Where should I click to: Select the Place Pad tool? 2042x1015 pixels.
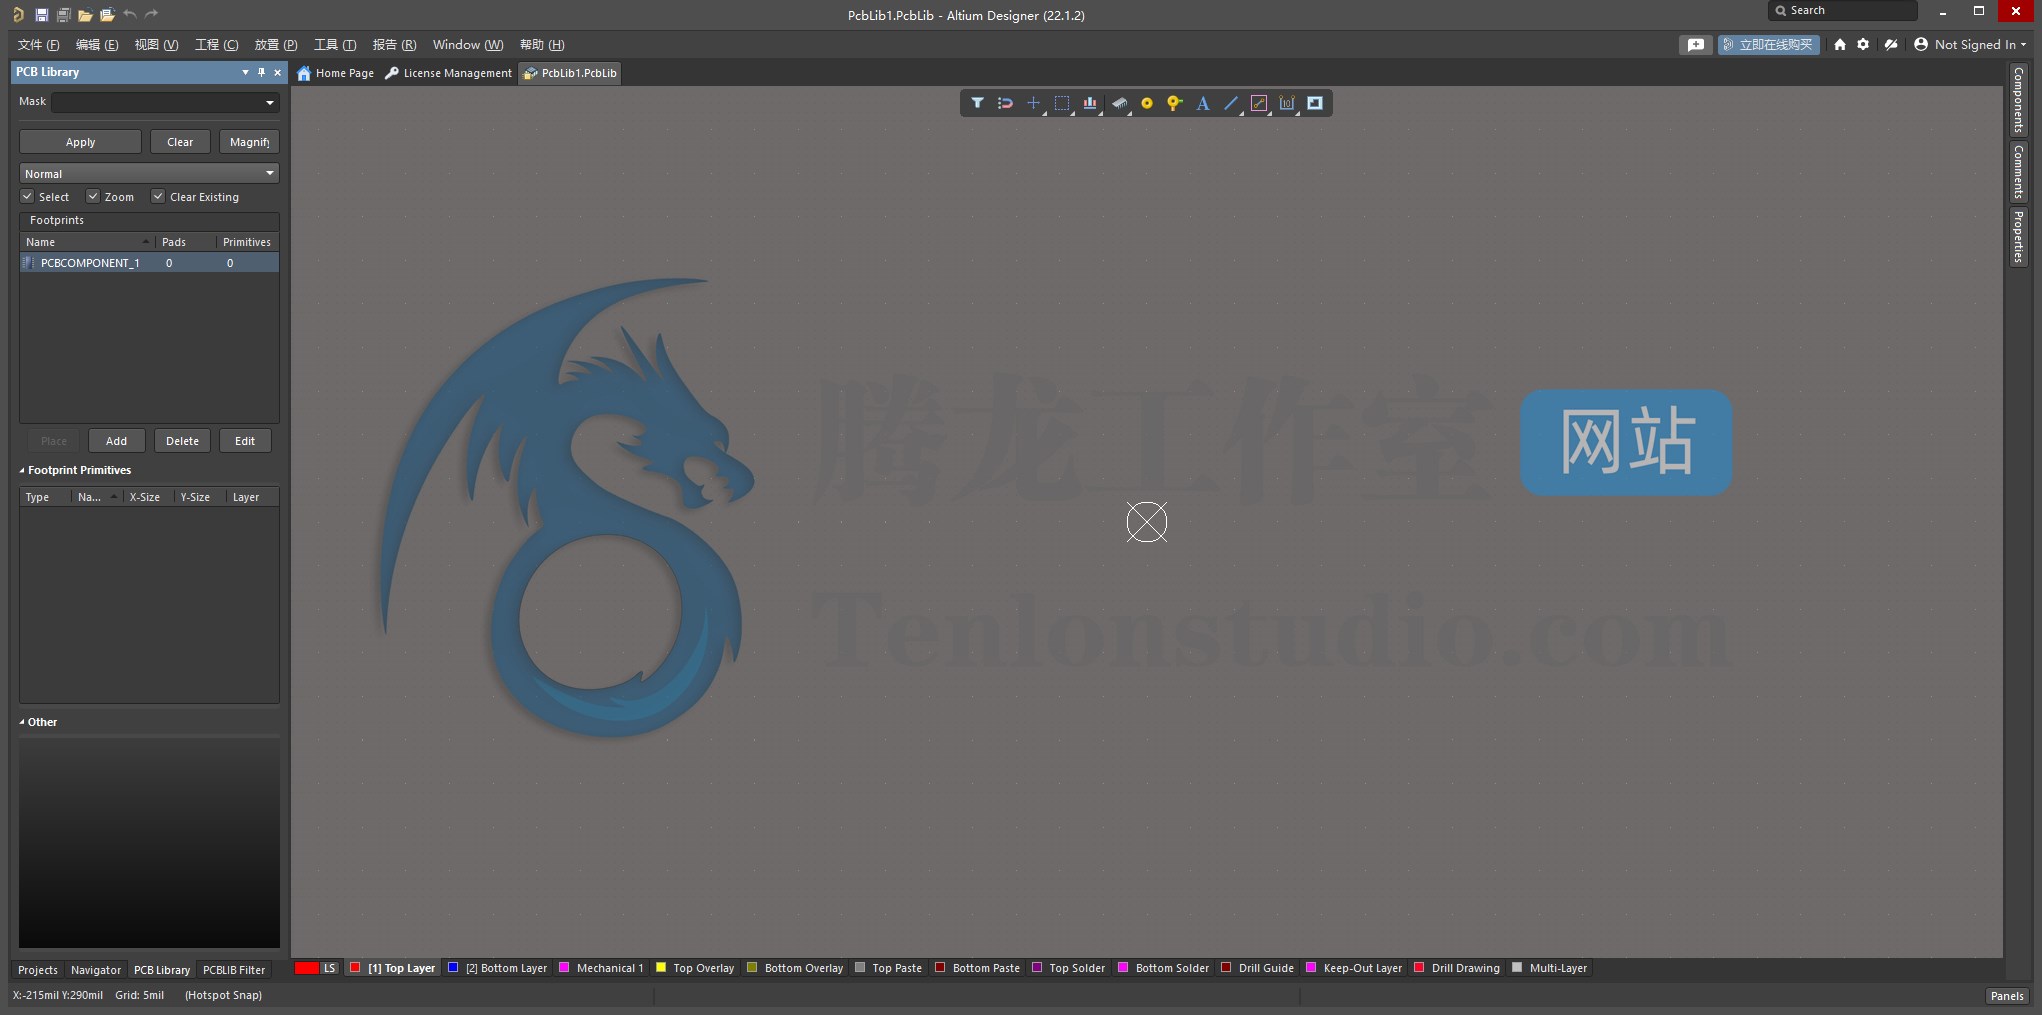click(1147, 103)
